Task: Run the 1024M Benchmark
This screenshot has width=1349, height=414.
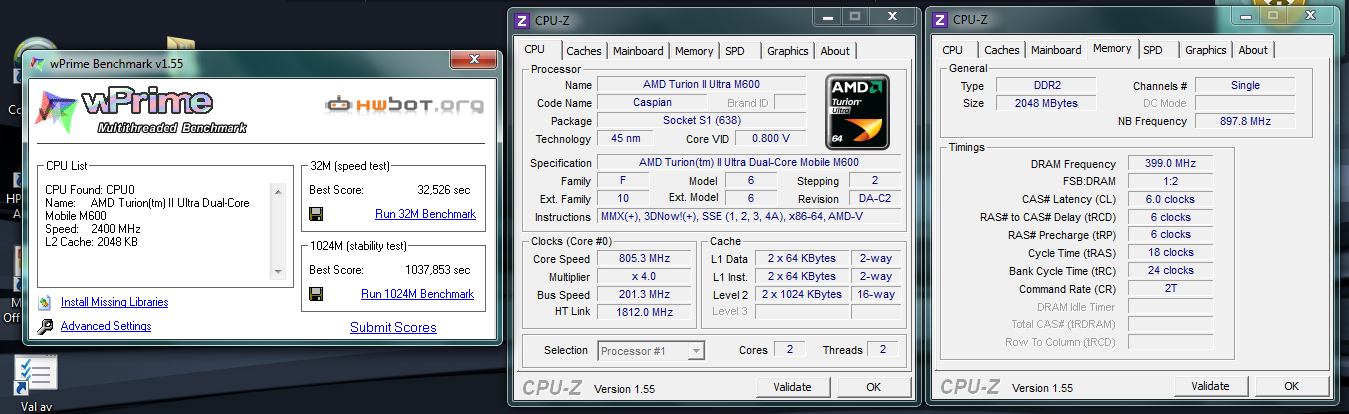Action: click(417, 294)
